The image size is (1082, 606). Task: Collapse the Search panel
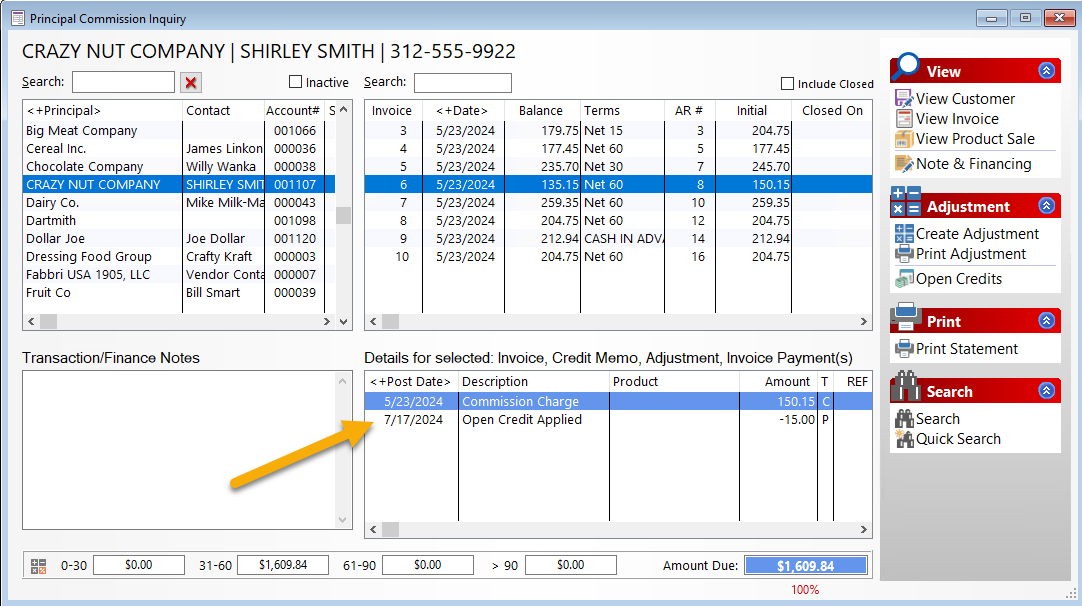click(x=1047, y=391)
